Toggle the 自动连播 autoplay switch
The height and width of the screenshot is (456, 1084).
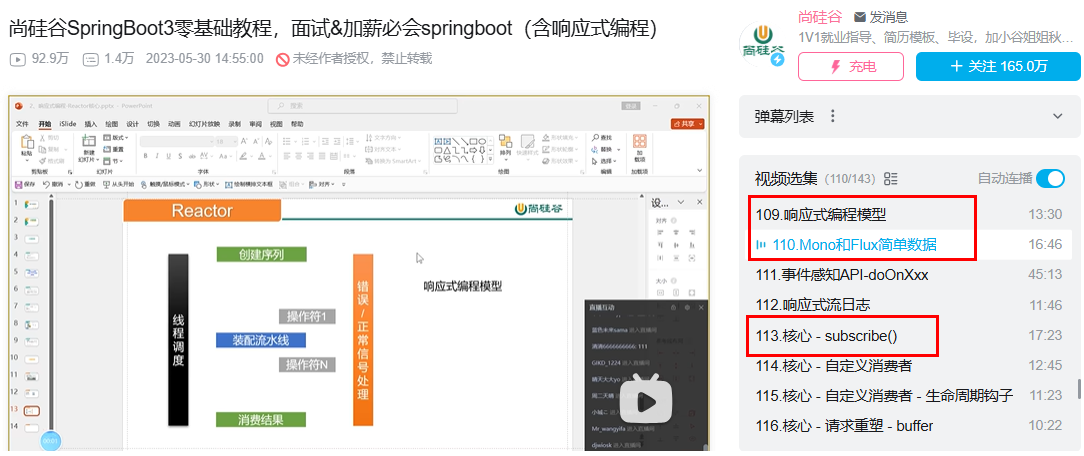(x=1050, y=178)
